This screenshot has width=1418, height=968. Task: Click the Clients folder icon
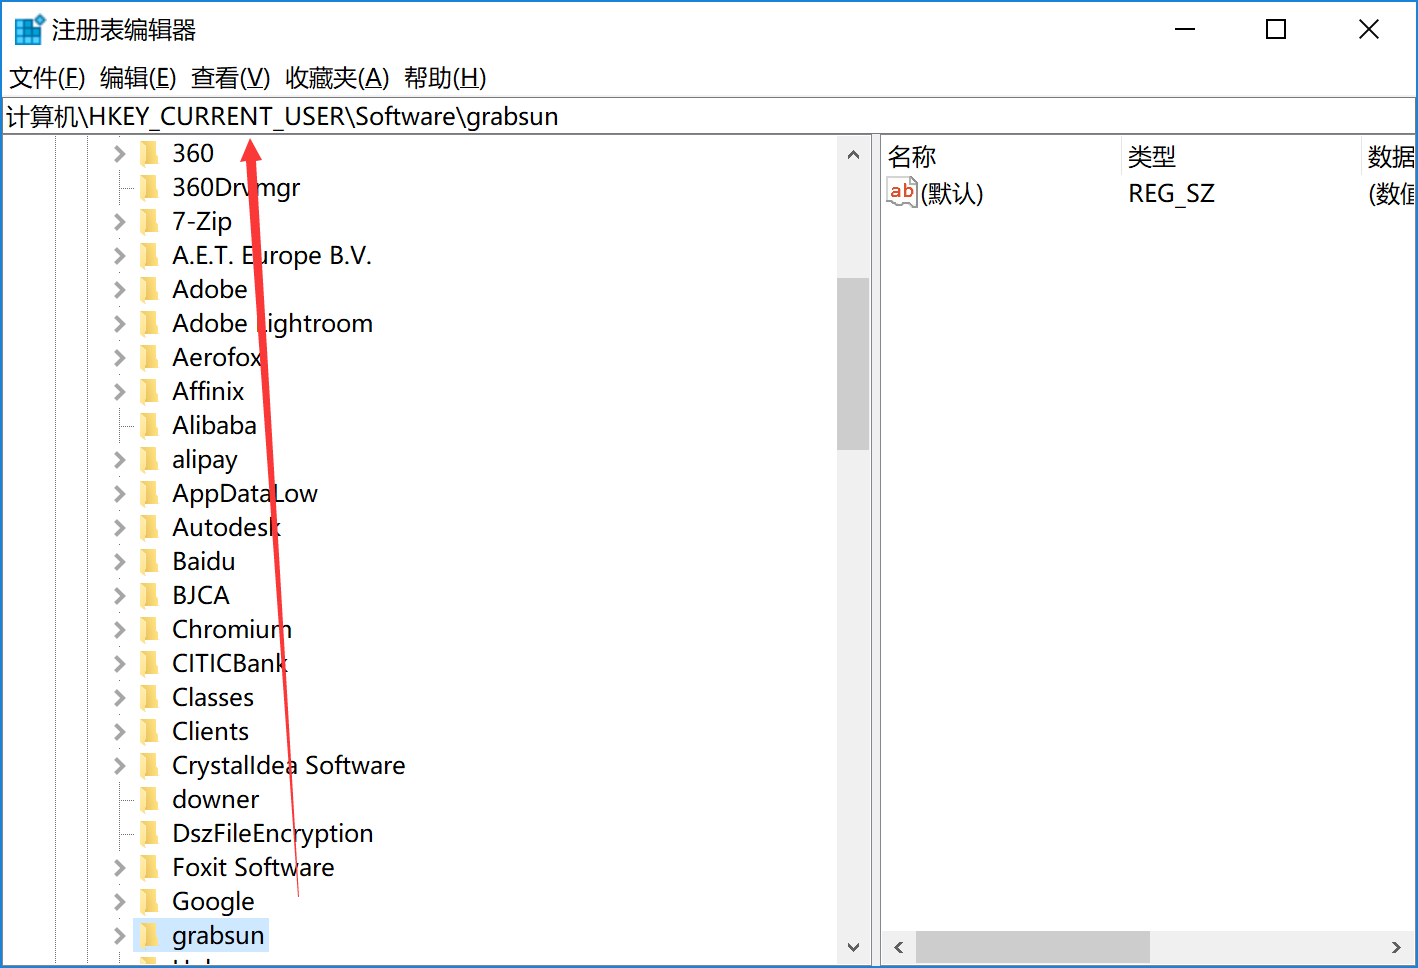point(149,731)
